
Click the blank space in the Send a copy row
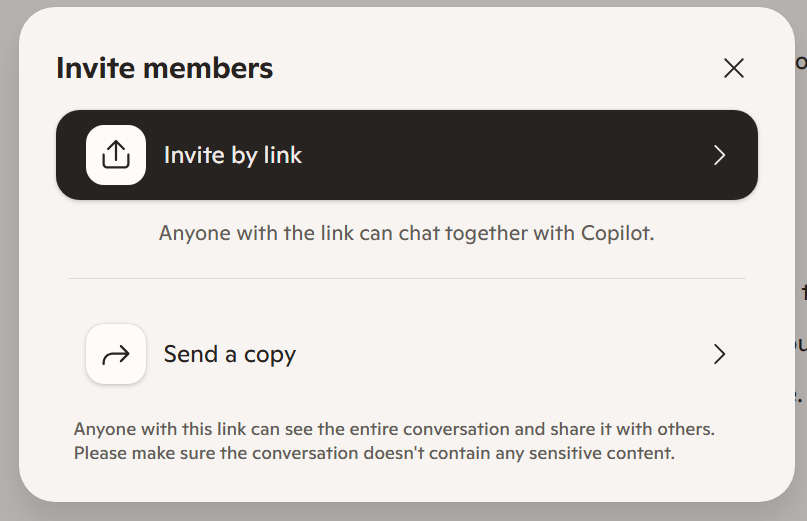point(500,354)
